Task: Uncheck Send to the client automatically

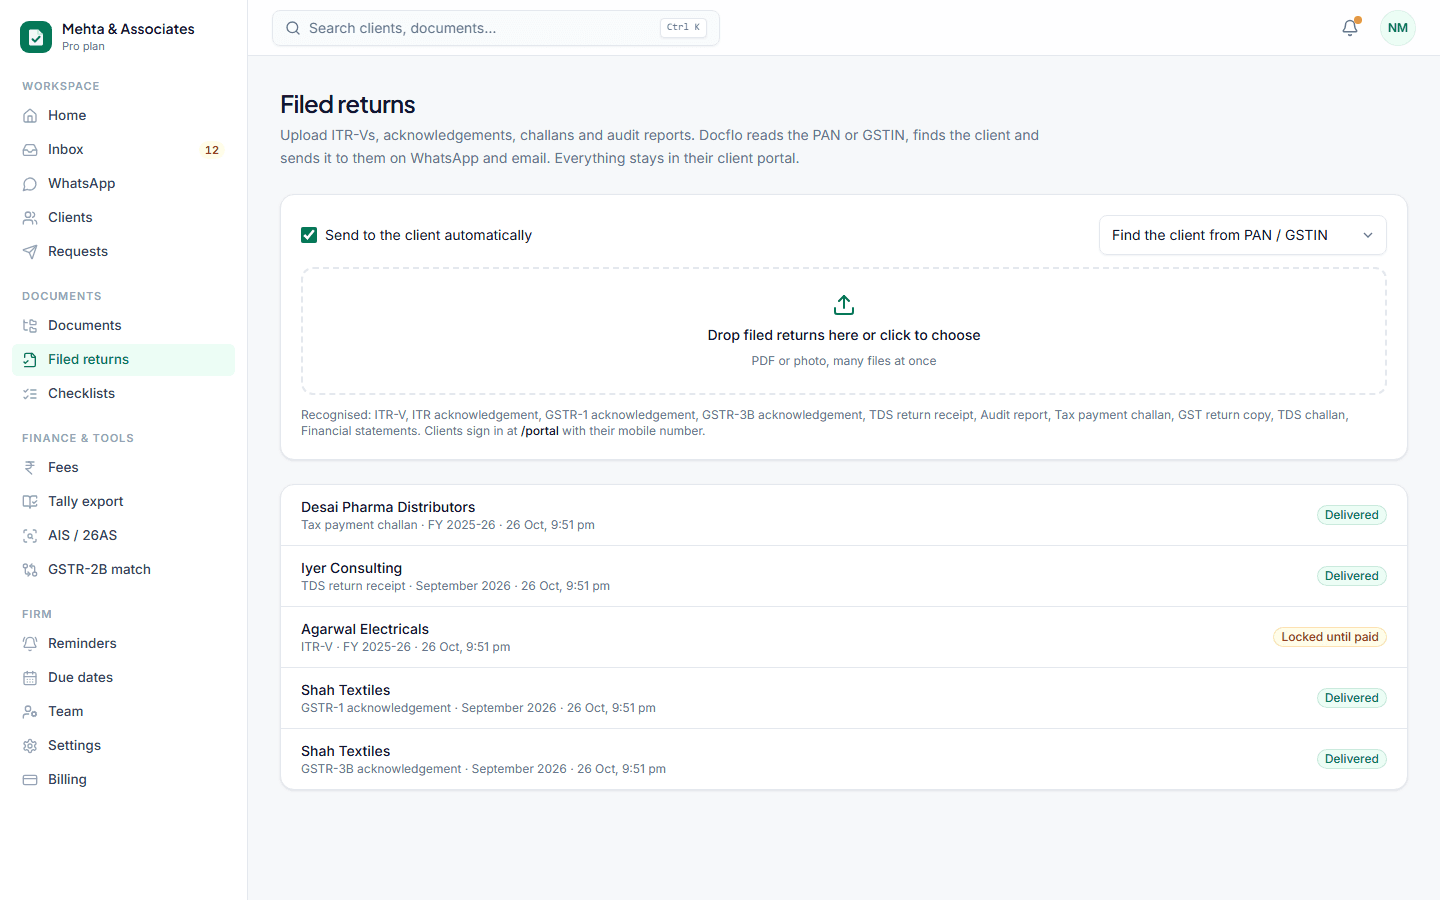Action: 309,235
